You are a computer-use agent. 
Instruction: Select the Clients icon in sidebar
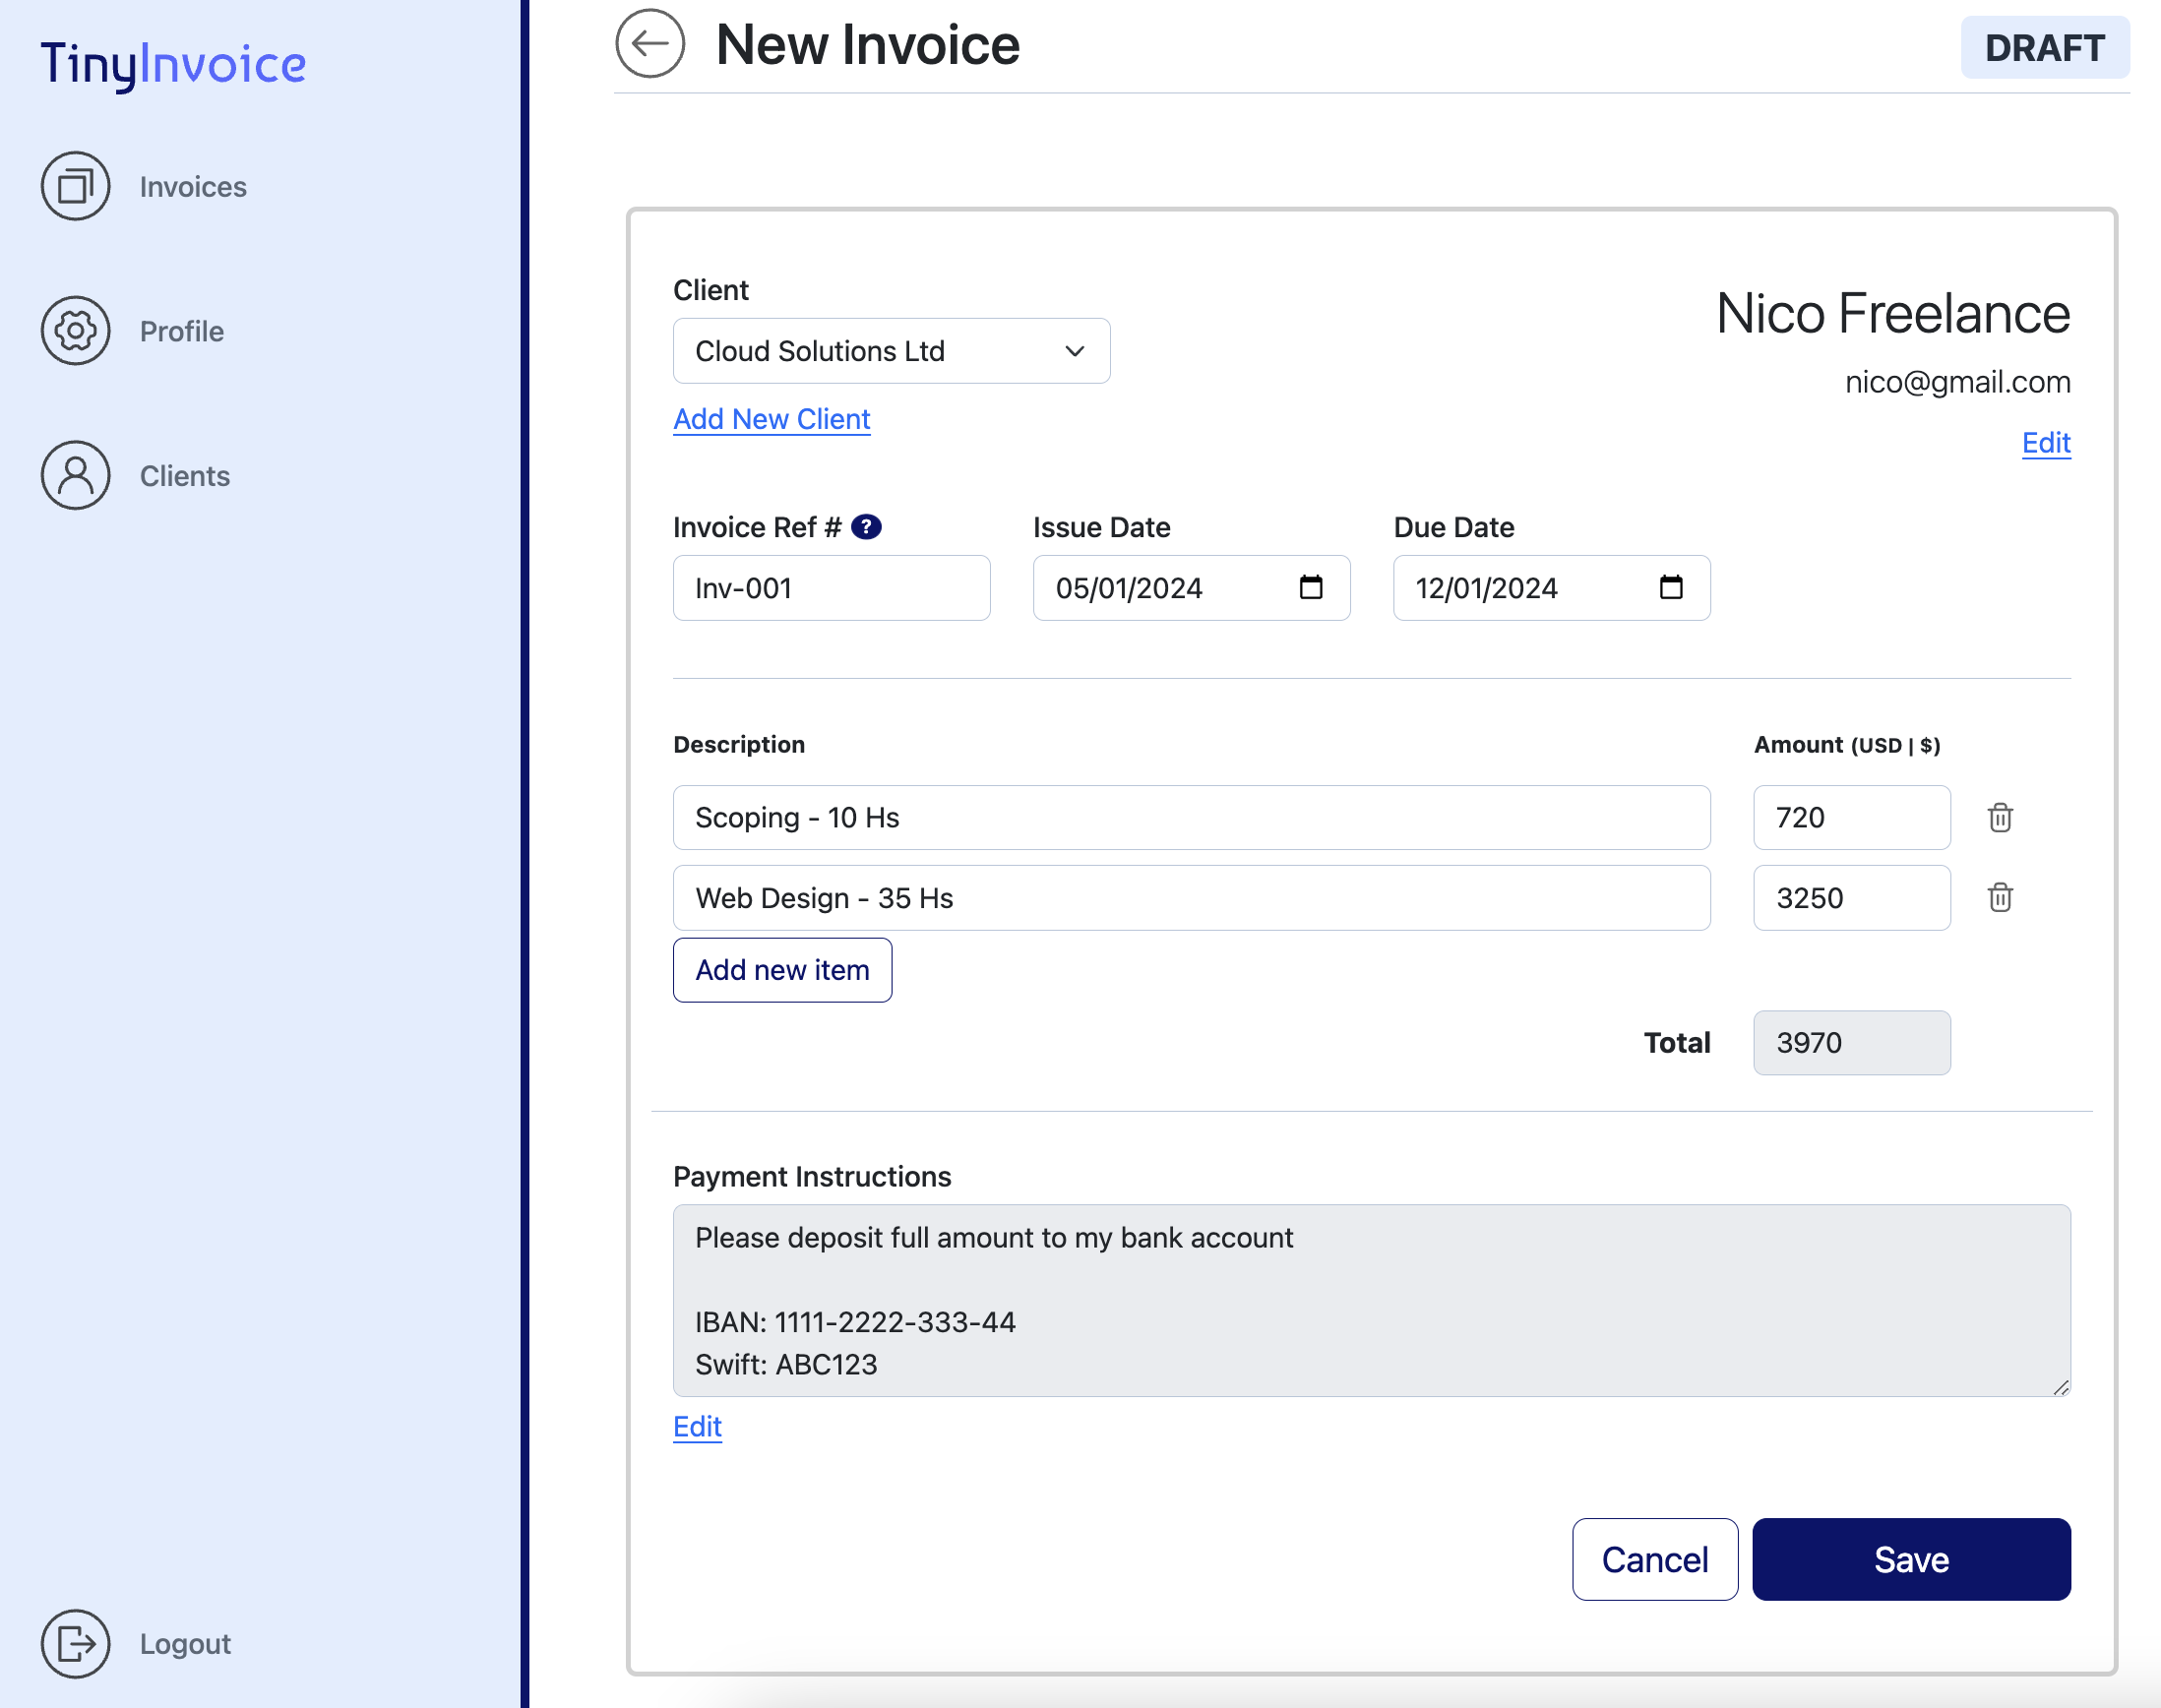(75, 476)
